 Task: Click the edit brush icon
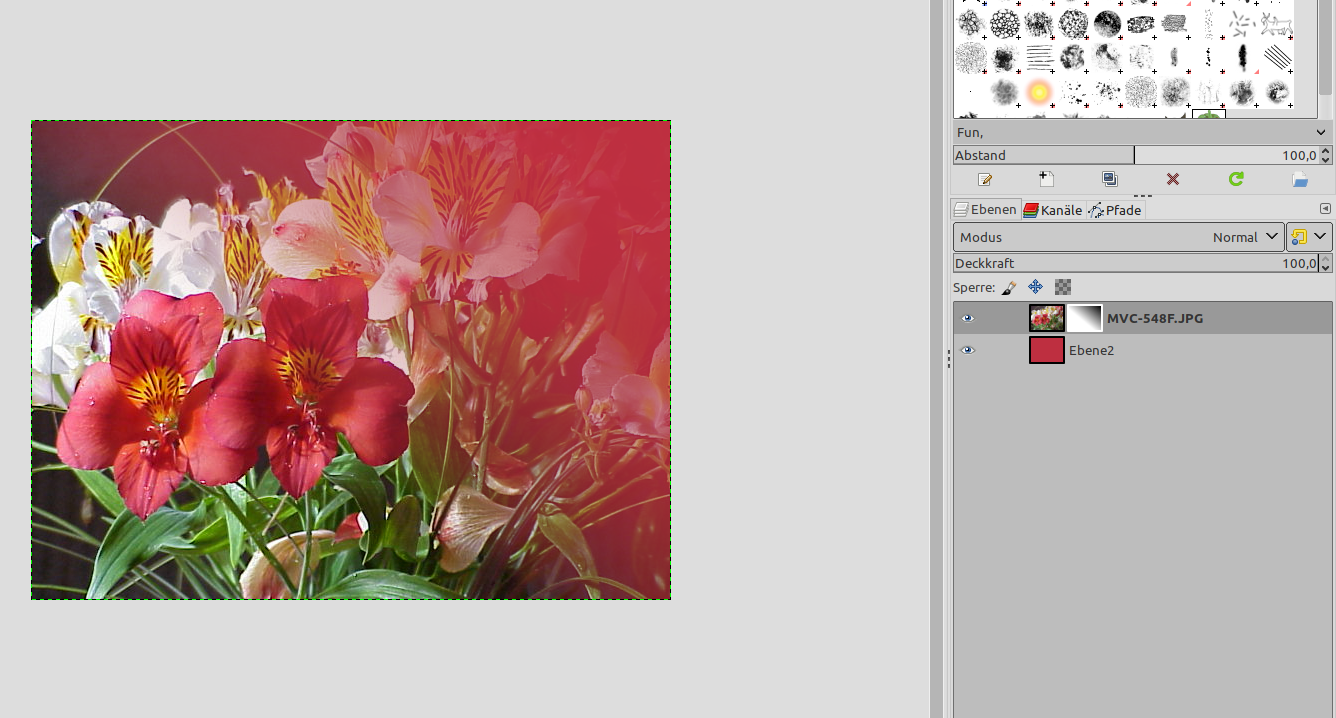tap(985, 179)
